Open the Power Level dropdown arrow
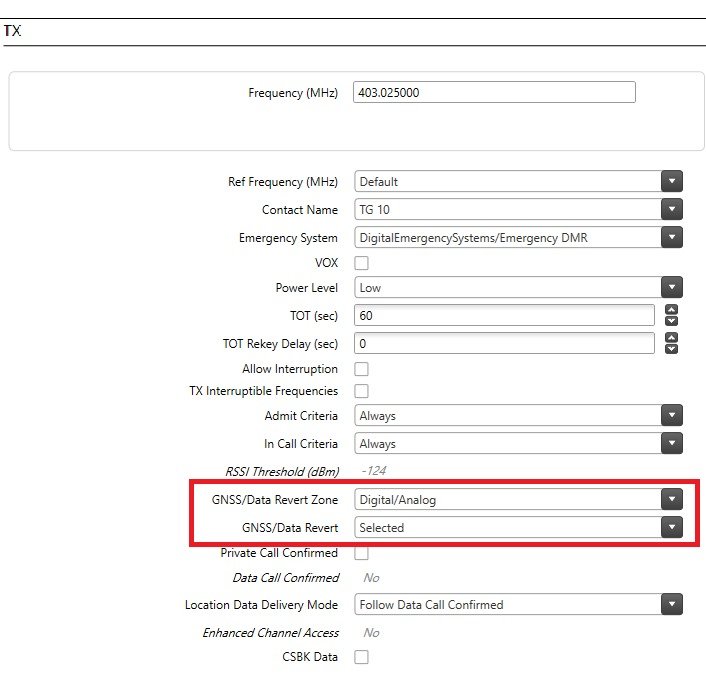 [x=672, y=287]
